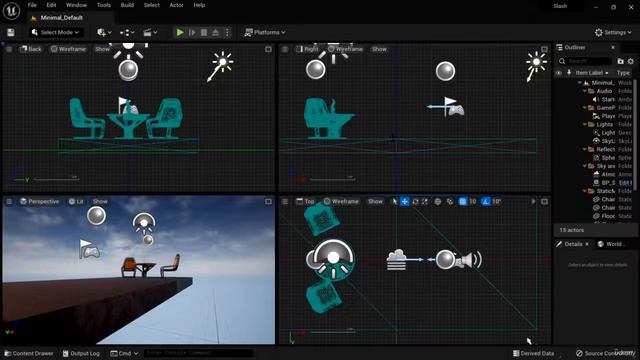Toggle surface snapping in Top viewport
640x360 pixels.
pos(450,201)
